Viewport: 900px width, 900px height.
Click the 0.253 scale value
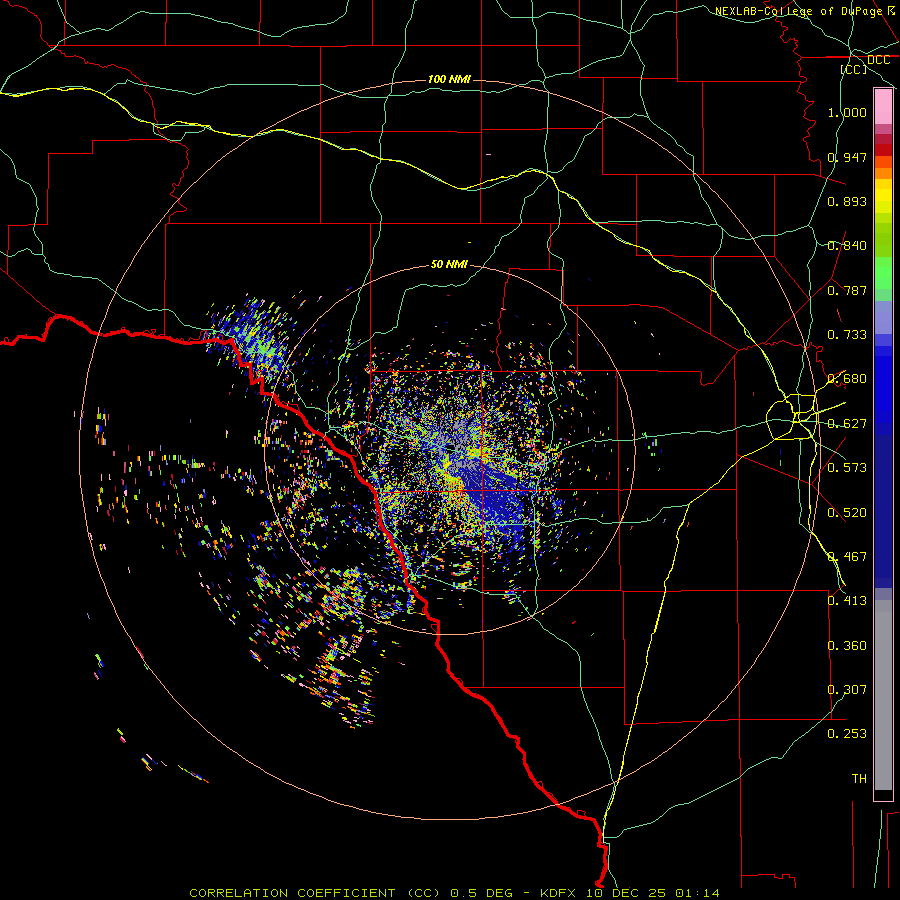click(847, 734)
